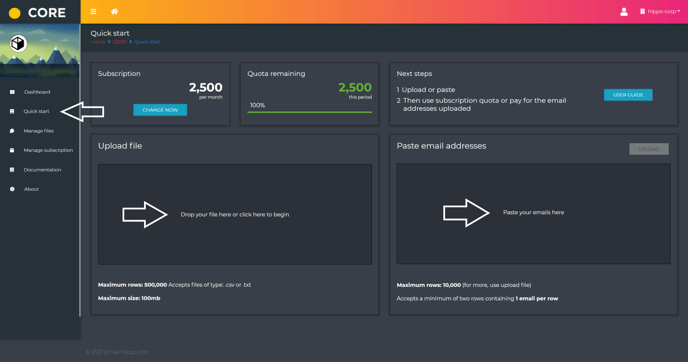Go to Dashboard menu item
The height and width of the screenshot is (362, 688).
pos(37,92)
